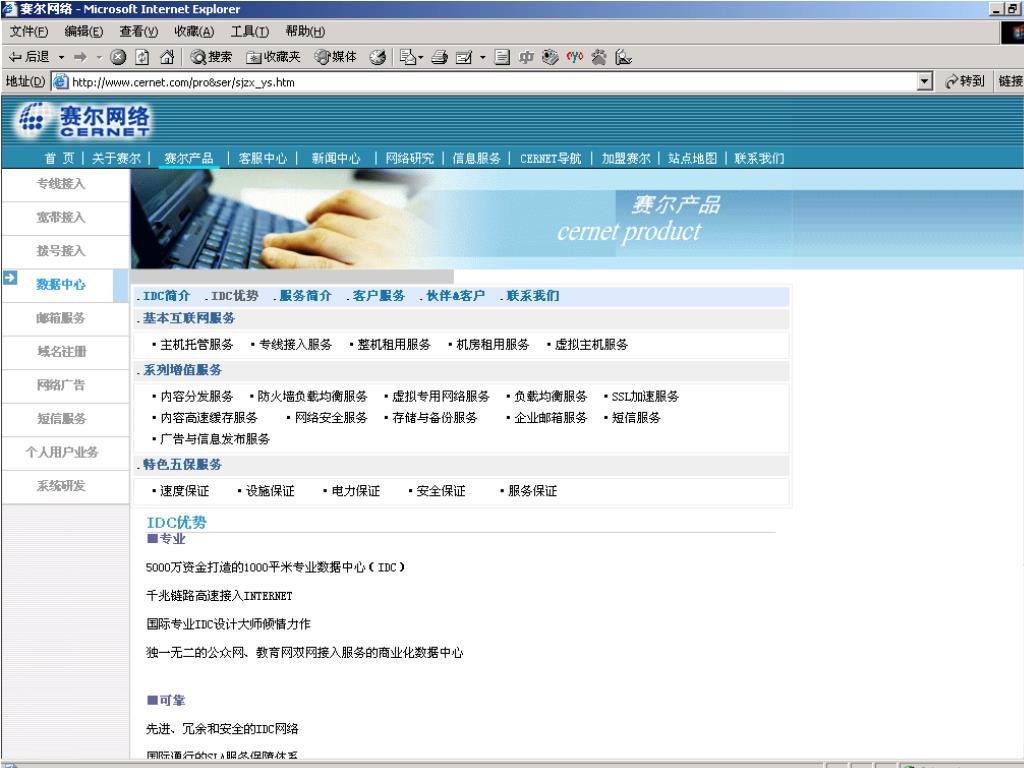Open the Edit icon dropdown arrow
The image size is (1024, 768).
point(483,57)
